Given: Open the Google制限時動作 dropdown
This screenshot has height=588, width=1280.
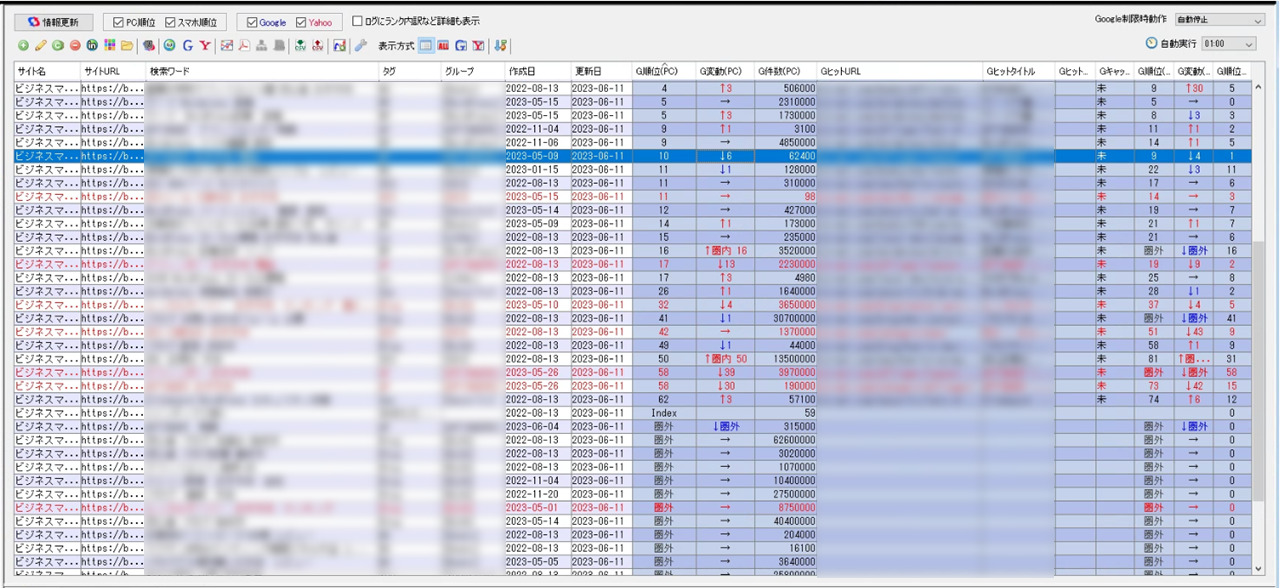Looking at the screenshot, I should pos(1219,20).
